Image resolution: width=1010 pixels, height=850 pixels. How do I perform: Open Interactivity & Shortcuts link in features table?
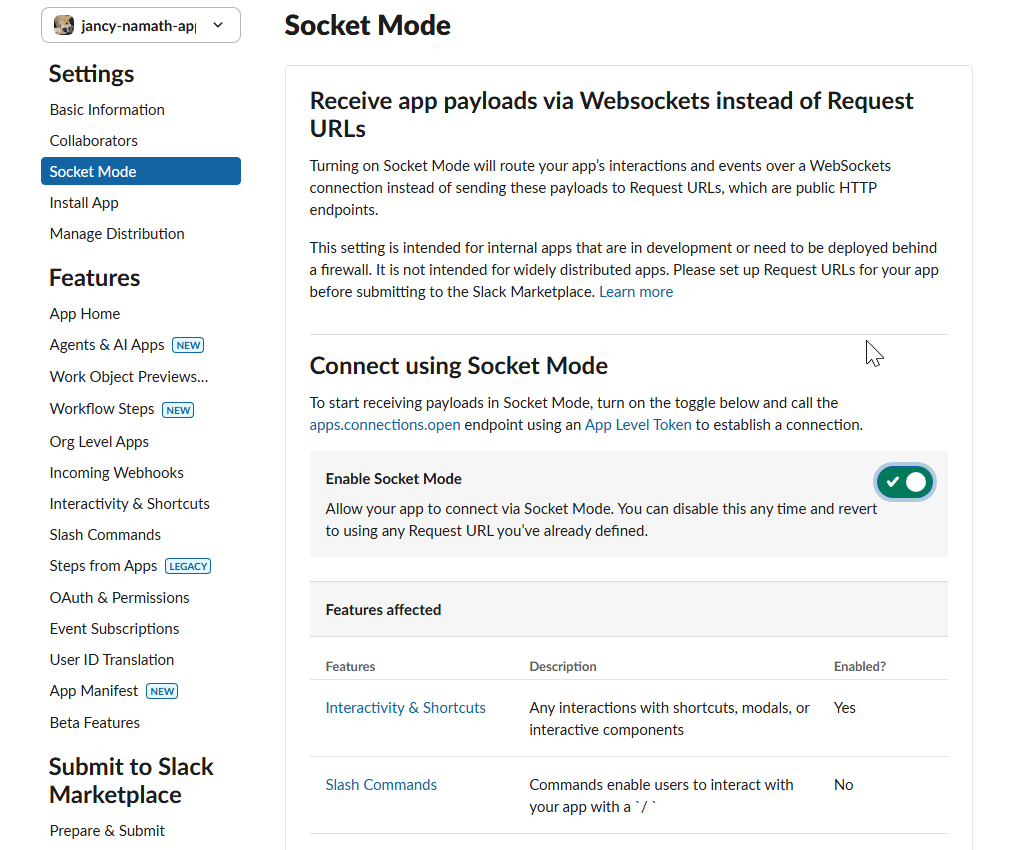(x=405, y=708)
